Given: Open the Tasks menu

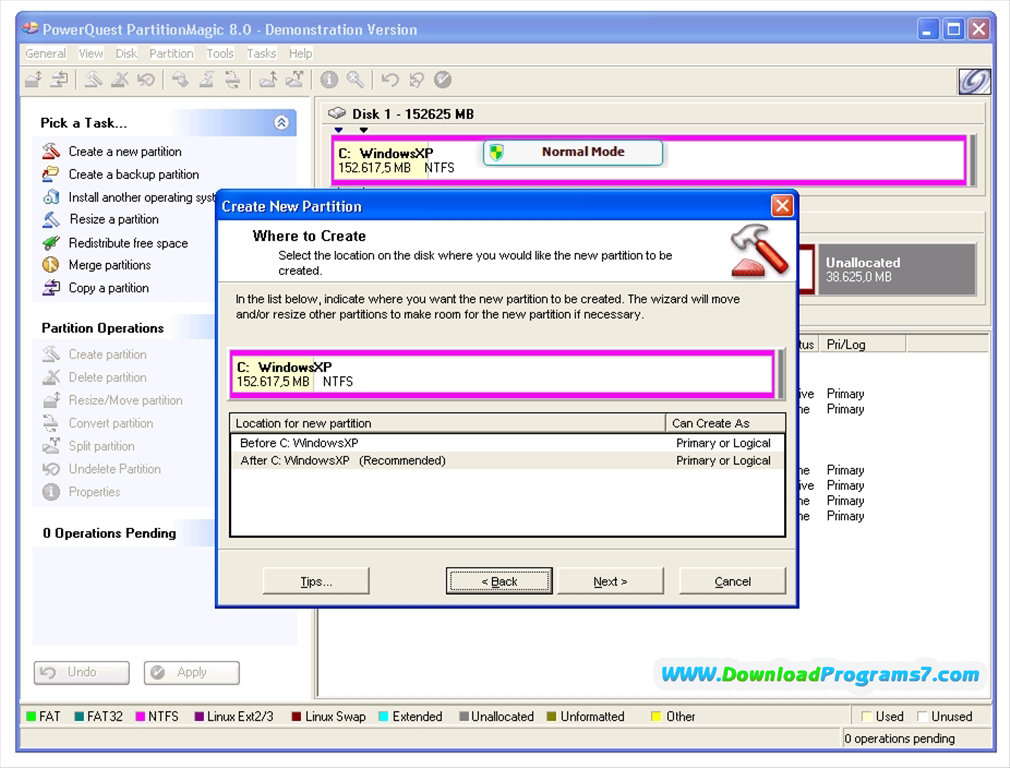Looking at the screenshot, I should [x=260, y=53].
